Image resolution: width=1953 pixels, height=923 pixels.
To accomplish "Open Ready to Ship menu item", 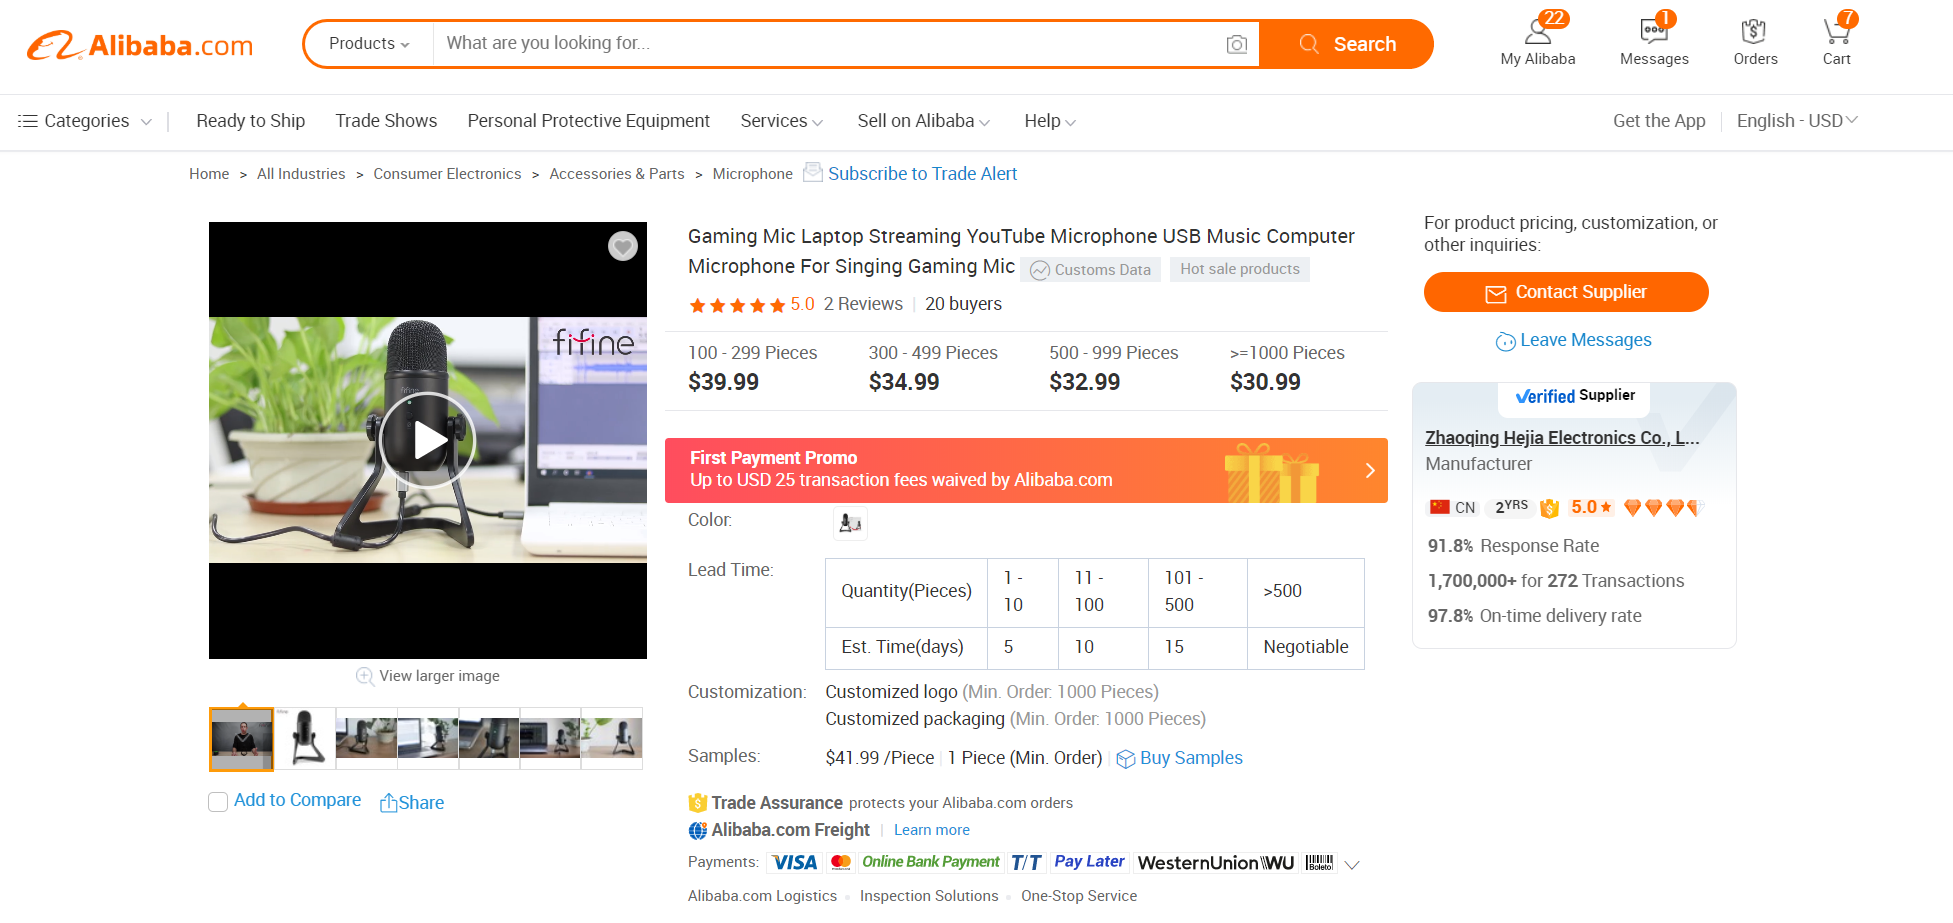I will [251, 121].
